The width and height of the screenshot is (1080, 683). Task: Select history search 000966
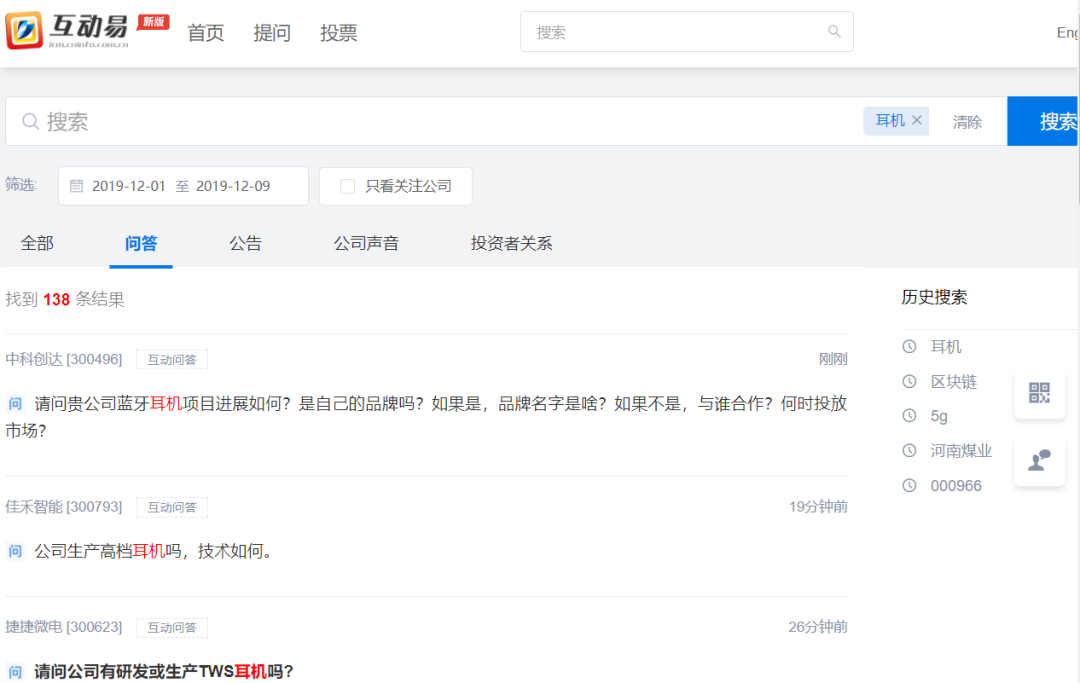[956, 485]
